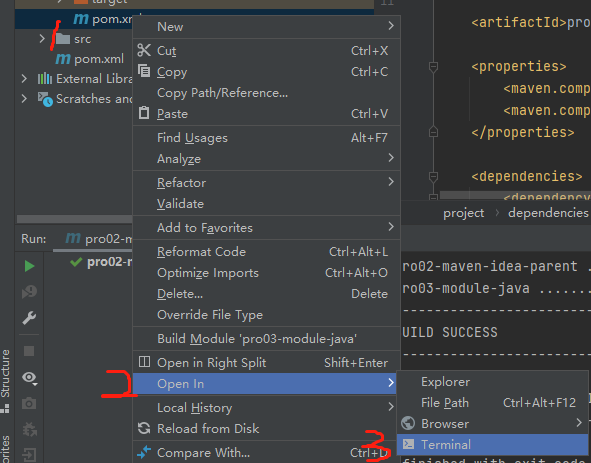591x463 pixels.
Task: Select Find Usages menu entry
Action: 266,138
